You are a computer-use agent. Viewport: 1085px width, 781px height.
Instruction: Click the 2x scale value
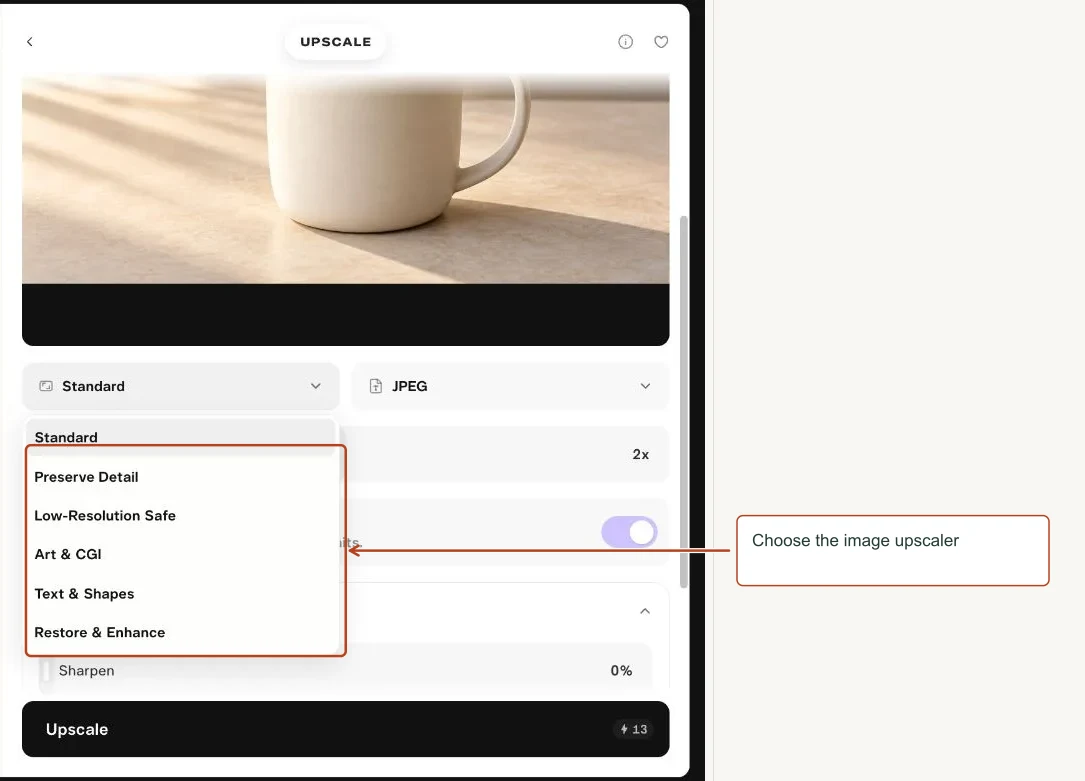[640, 454]
